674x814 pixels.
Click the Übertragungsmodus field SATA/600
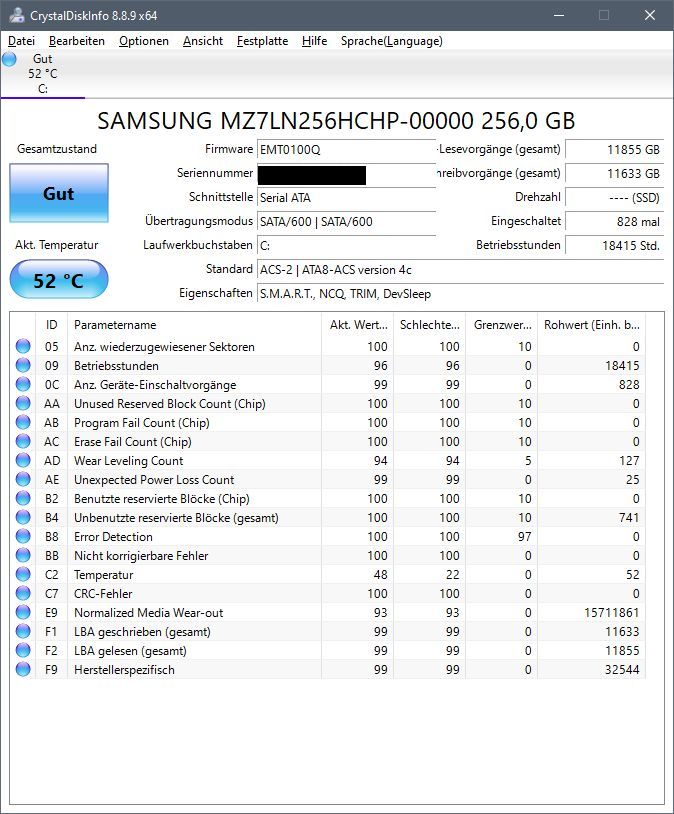tap(346, 222)
